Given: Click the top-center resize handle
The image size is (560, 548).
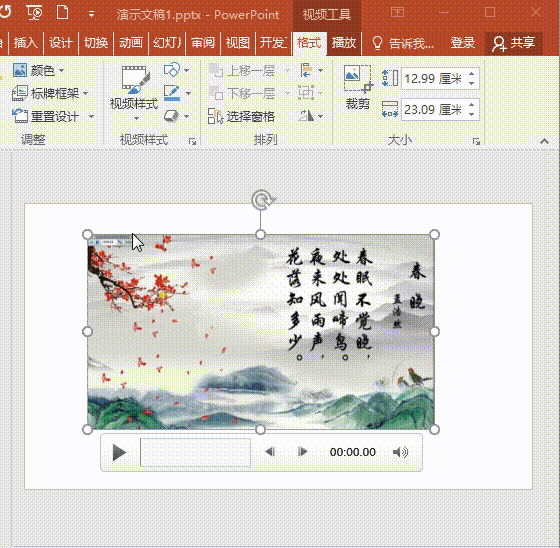Looking at the screenshot, I should click(x=261, y=234).
